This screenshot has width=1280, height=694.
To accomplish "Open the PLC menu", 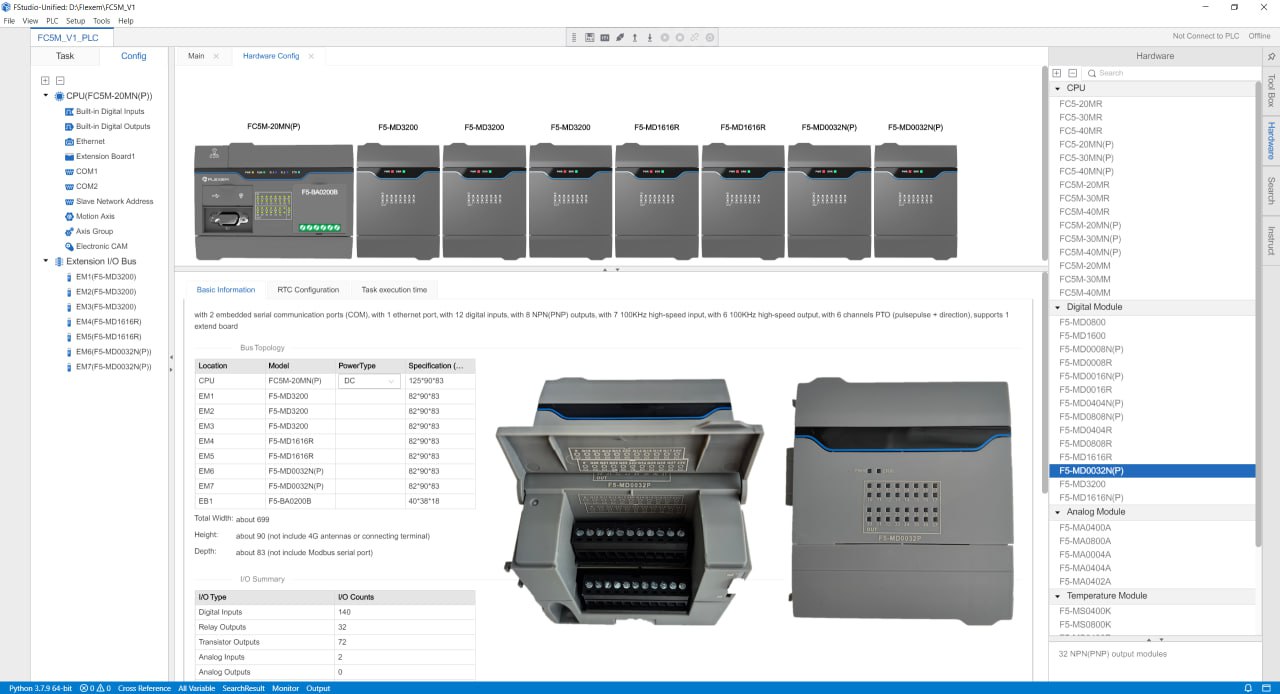I will pos(52,21).
